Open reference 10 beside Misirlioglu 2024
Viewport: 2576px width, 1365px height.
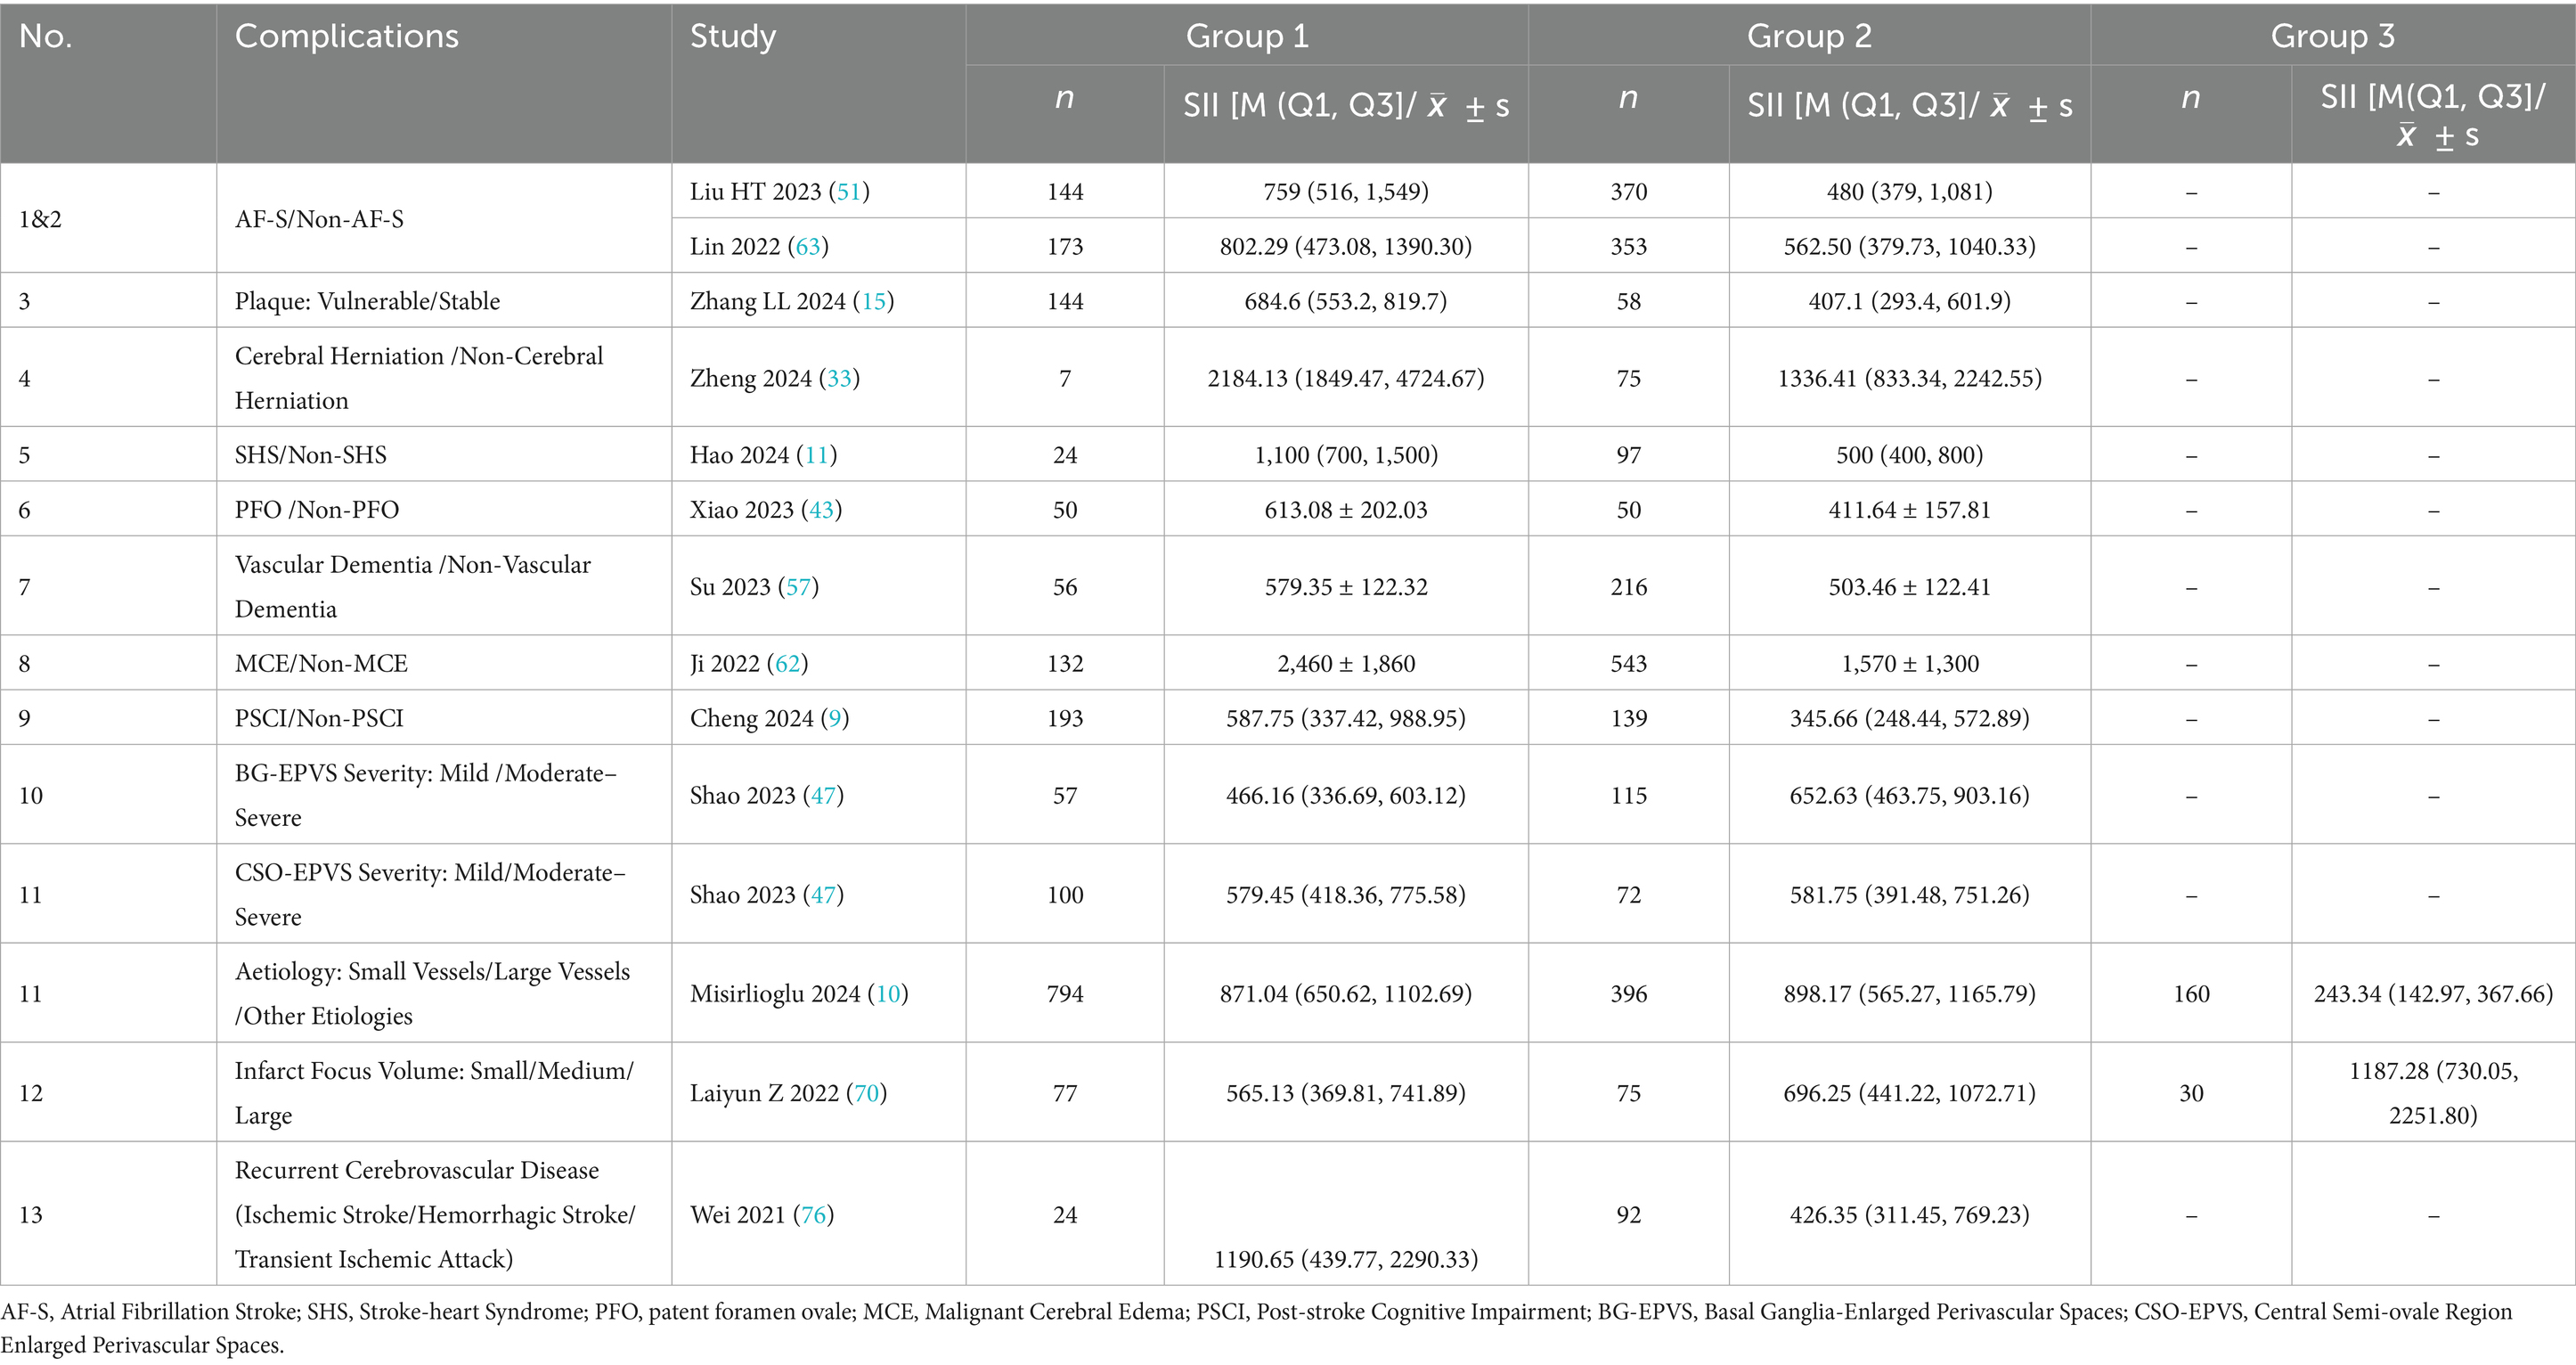point(888,994)
